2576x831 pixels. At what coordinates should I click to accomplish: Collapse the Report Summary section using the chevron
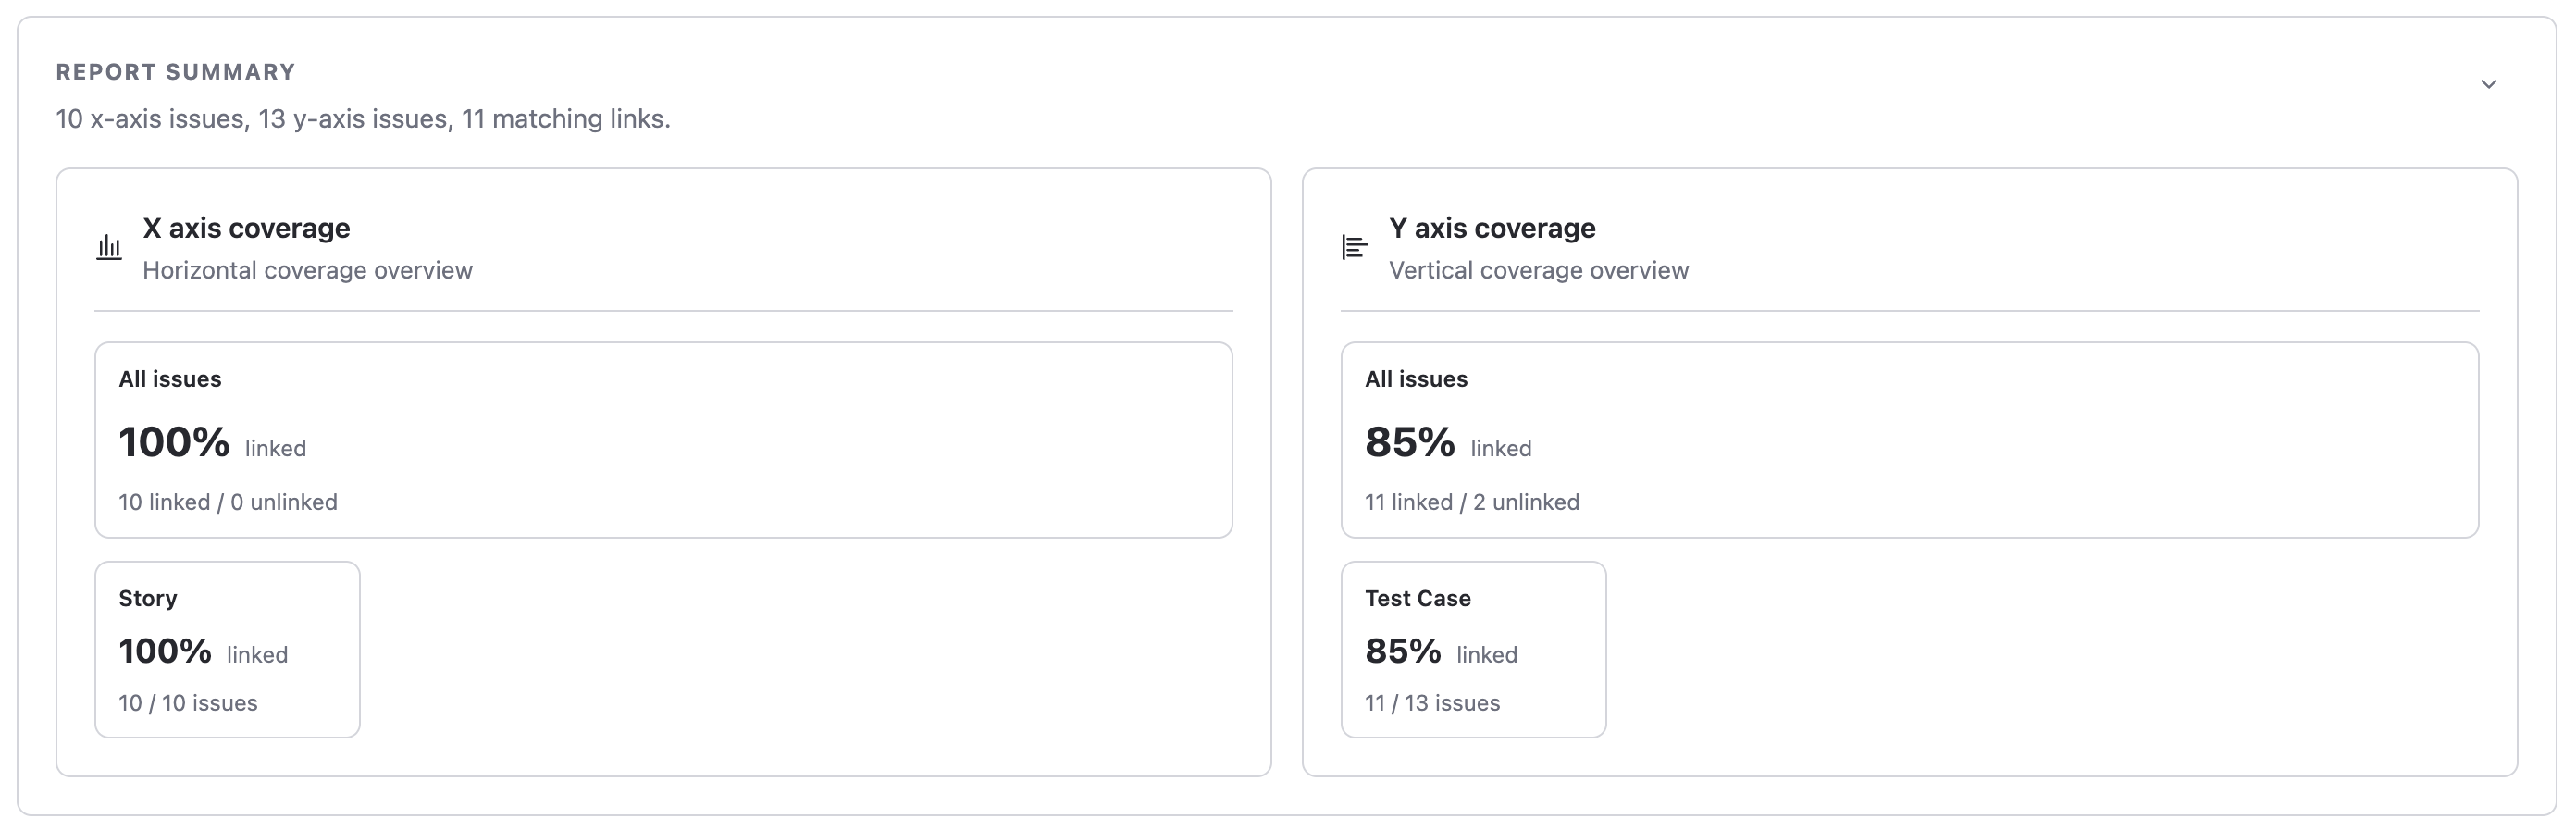(x=2489, y=85)
